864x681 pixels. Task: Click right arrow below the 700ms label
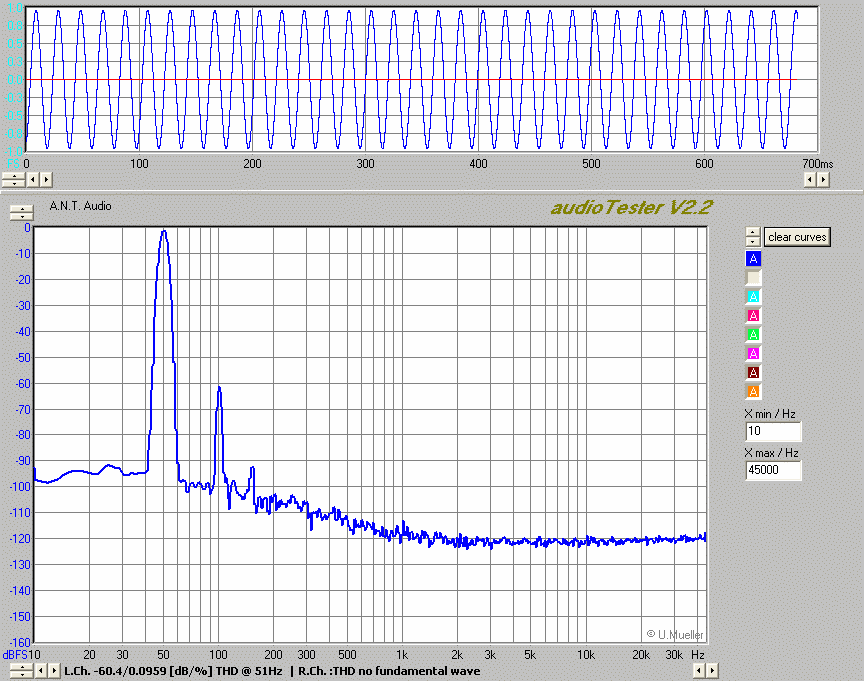pyautogui.click(x=823, y=180)
